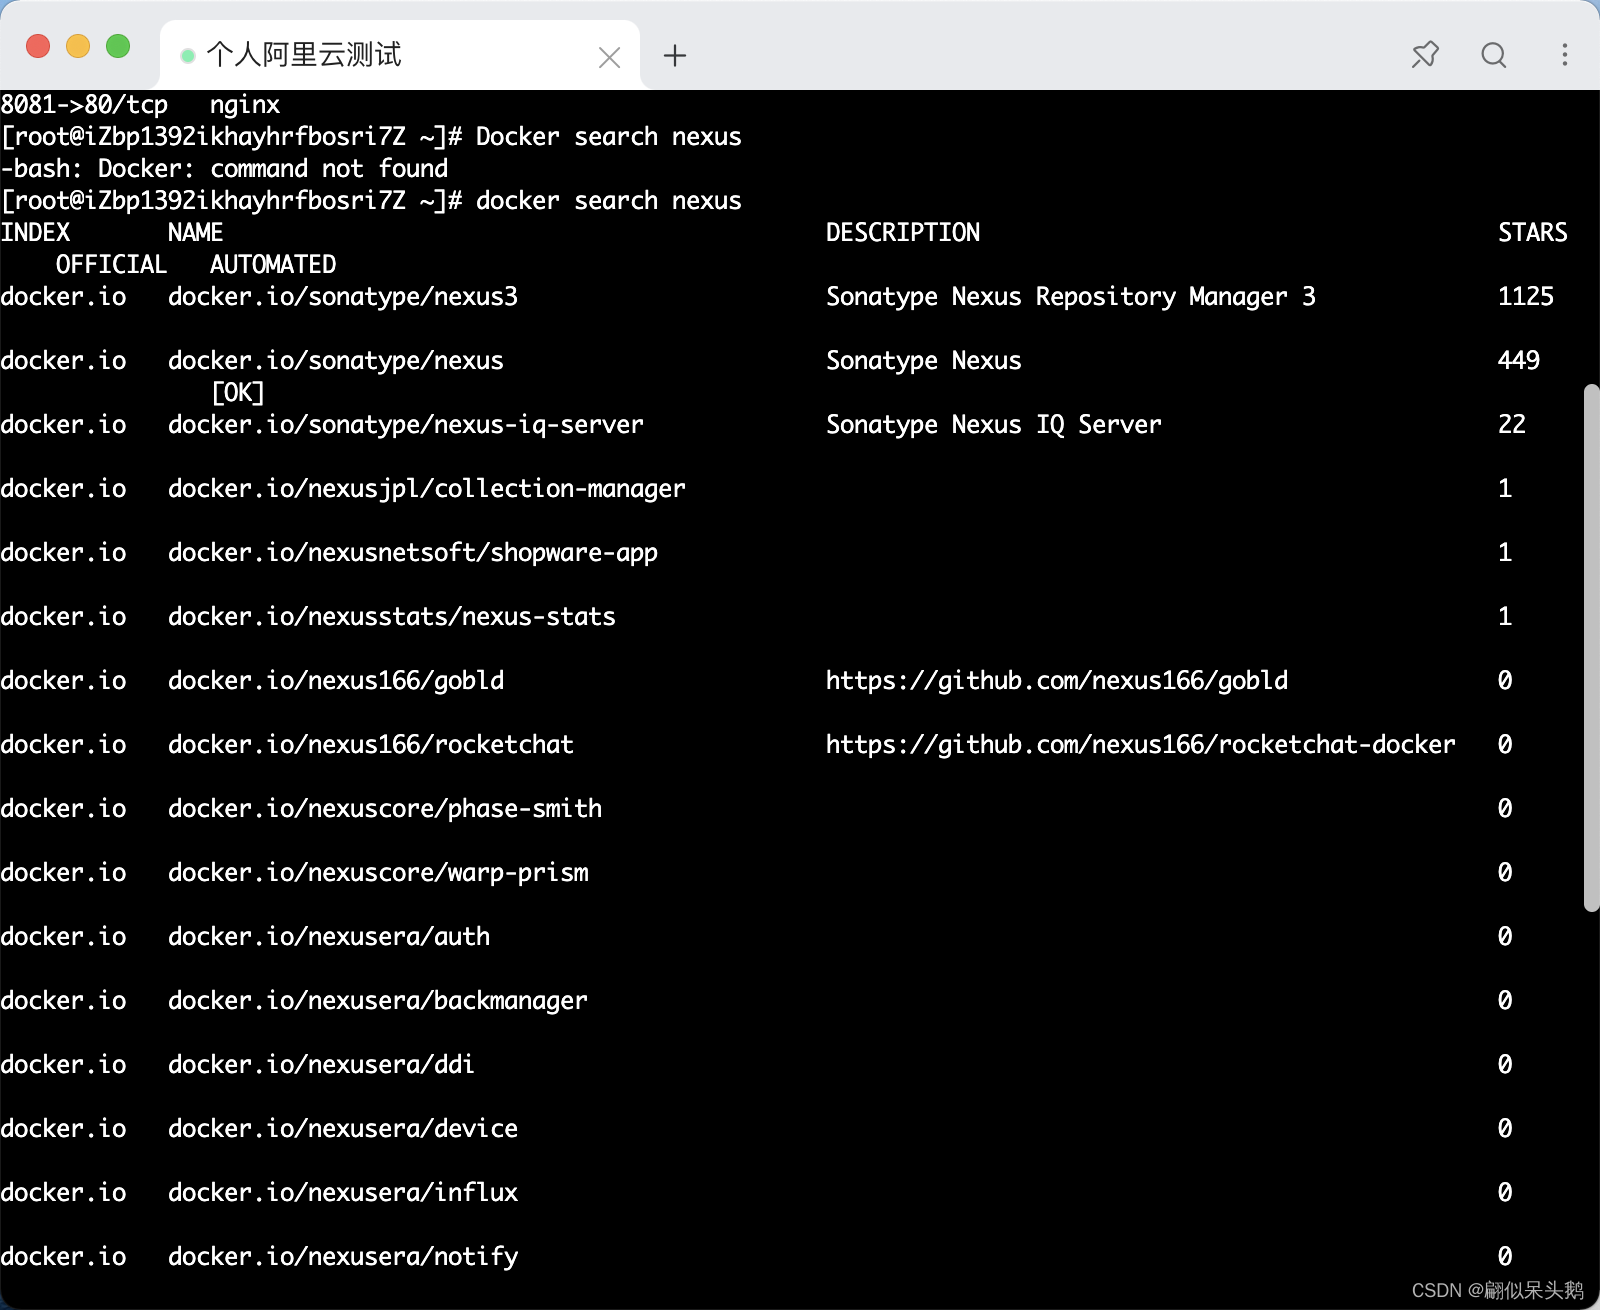Open the search magnifier icon
Screen dimensions: 1600x1310
(x=1494, y=55)
